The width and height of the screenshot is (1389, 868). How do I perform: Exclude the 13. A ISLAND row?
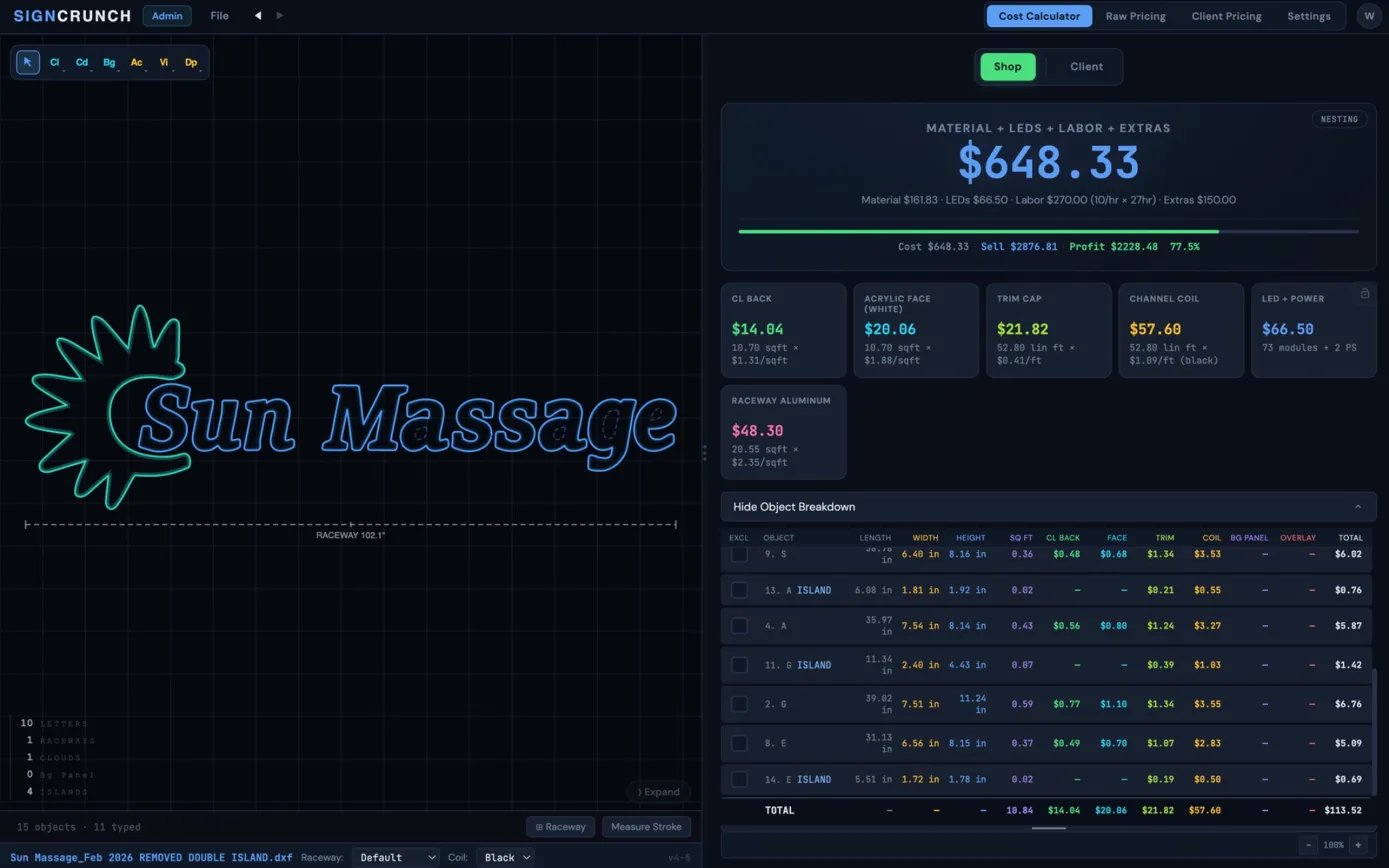point(739,590)
